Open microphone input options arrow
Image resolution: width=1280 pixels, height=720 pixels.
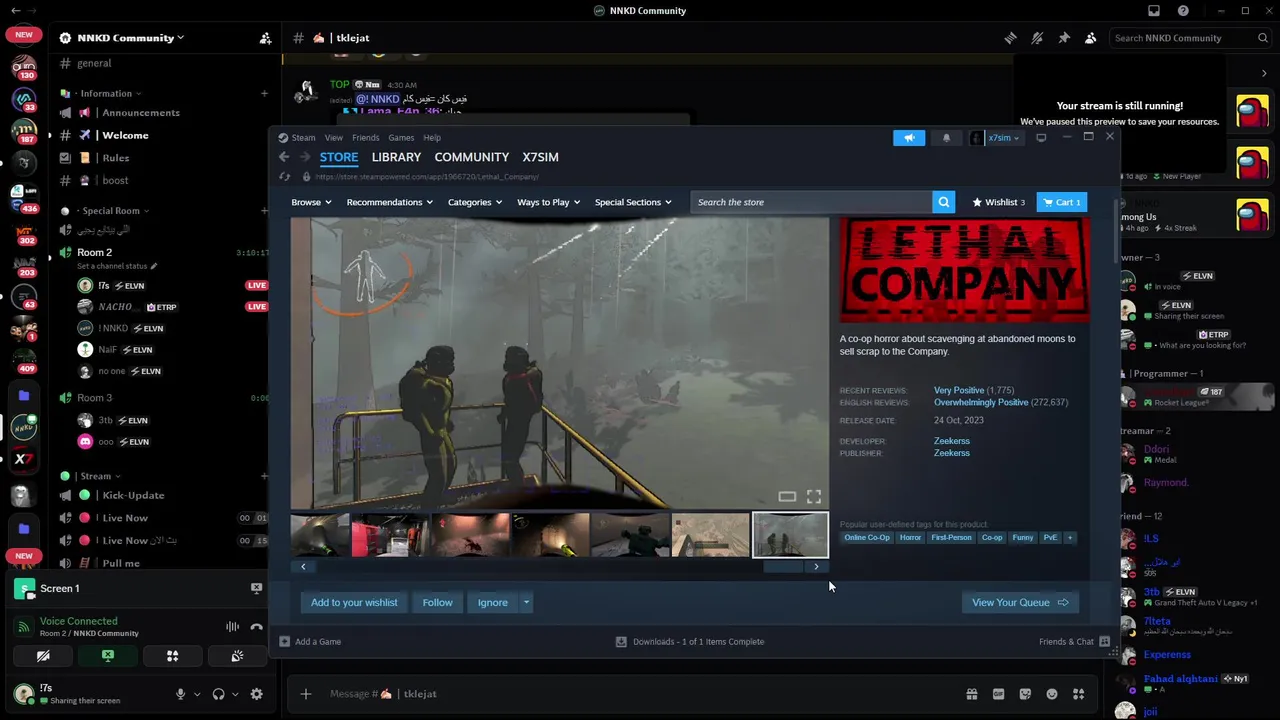pos(196,694)
